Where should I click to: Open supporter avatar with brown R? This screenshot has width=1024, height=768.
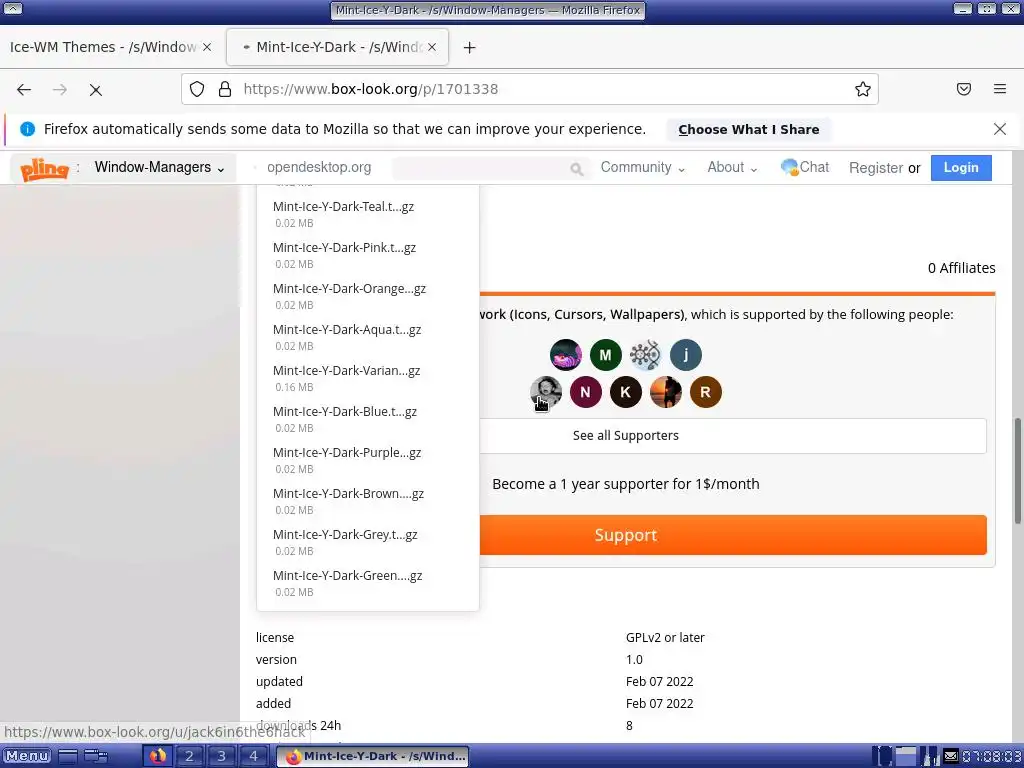coord(705,392)
